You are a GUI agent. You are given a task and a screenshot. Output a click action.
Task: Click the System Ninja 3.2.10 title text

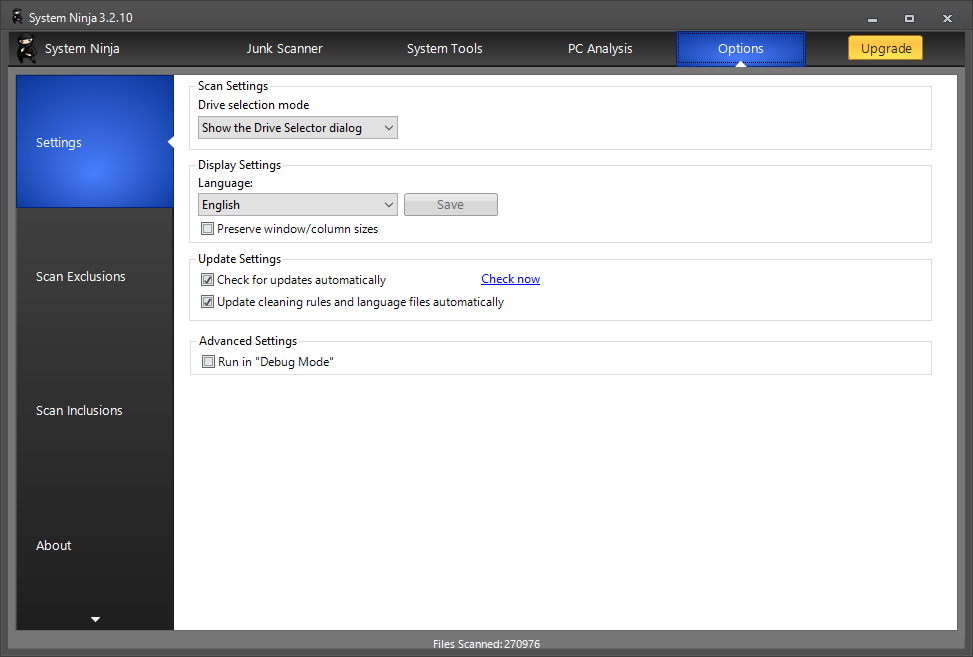pos(81,17)
